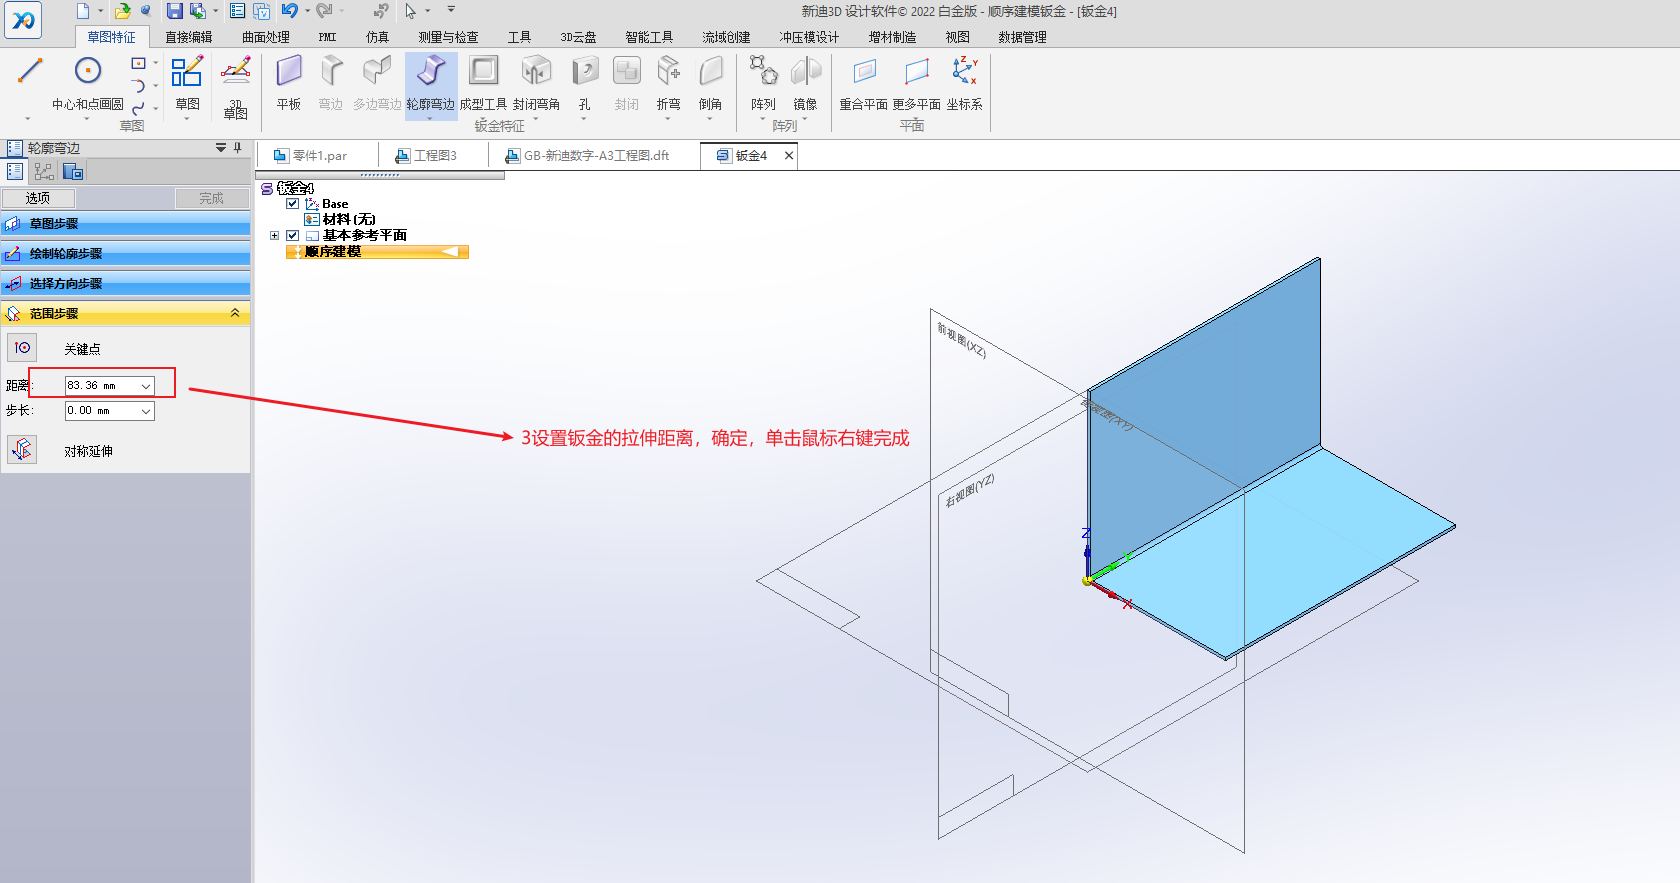Click the 更多平面 more planes tool
Viewport: 1680px width, 883px height.
917,82
